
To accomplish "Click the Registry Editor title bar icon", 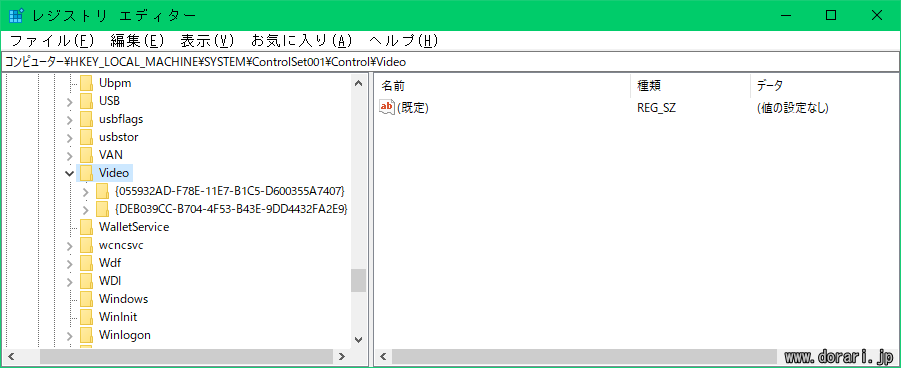I will [x=16, y=16].
